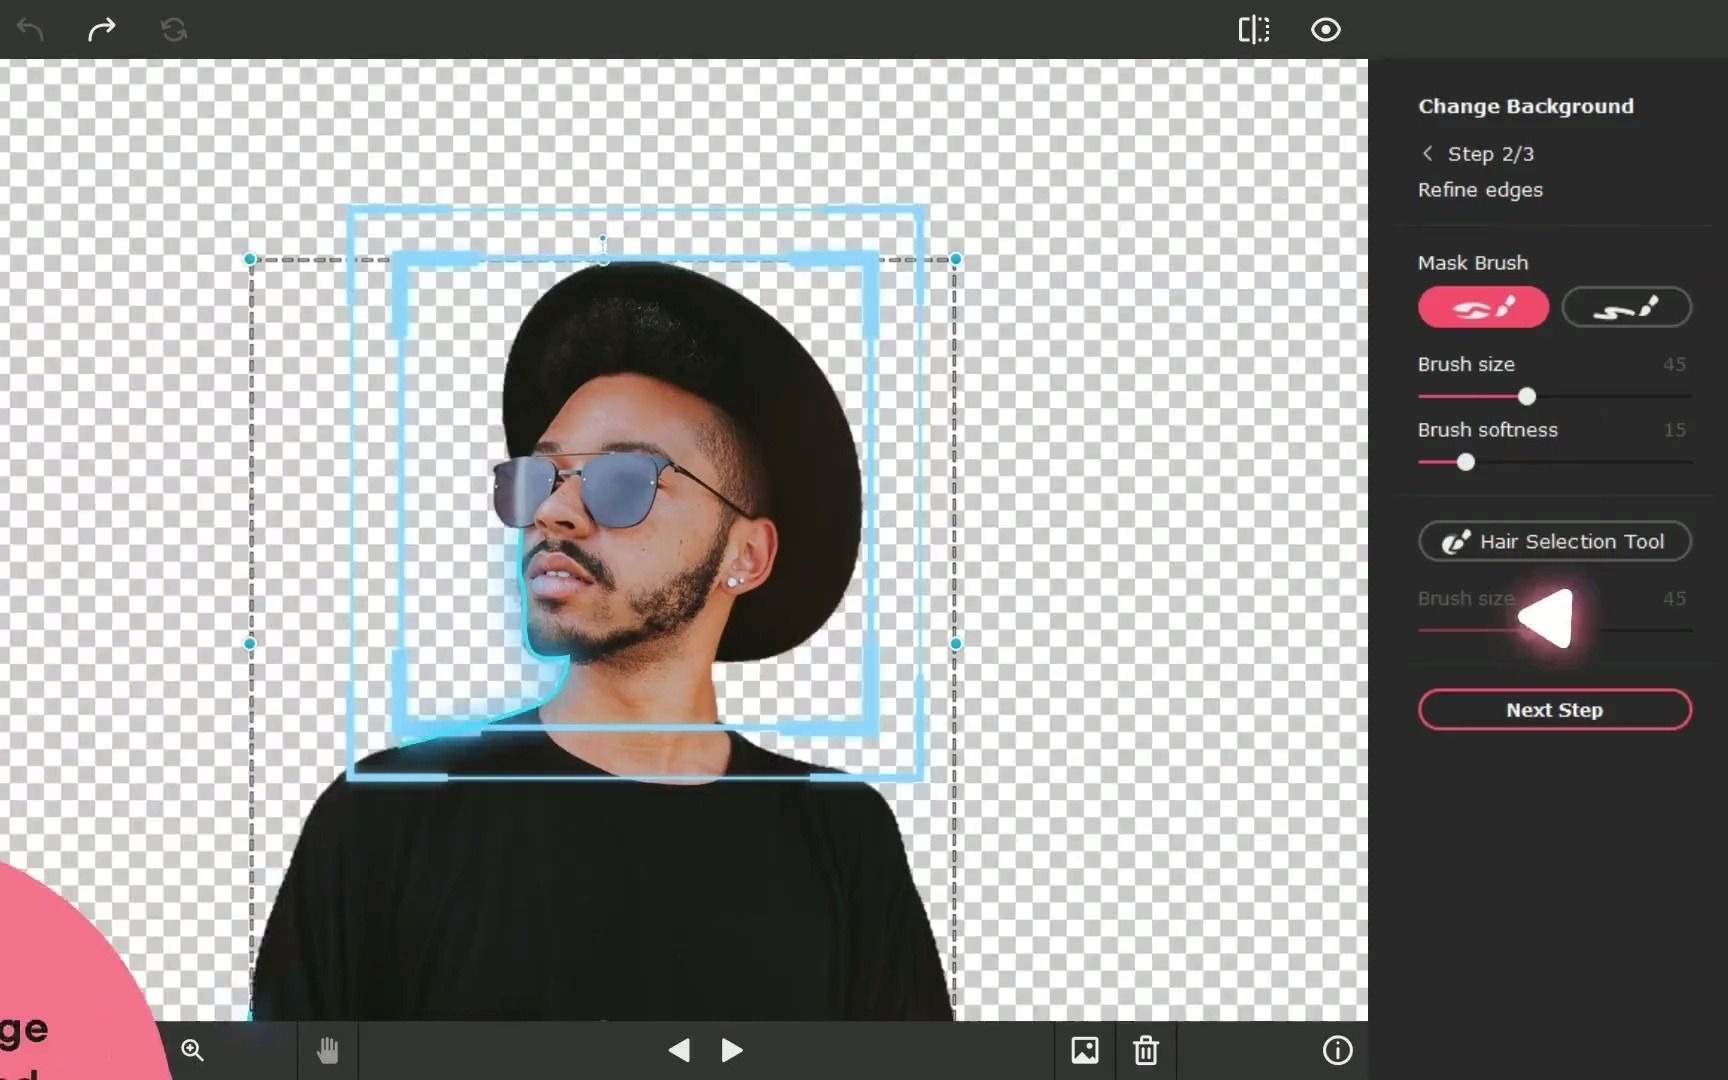Image resolution: width=1728 pixels, height=1080 pixels.
Task: Adjust the Mask Brush size slider handle
Action: 1526,397
